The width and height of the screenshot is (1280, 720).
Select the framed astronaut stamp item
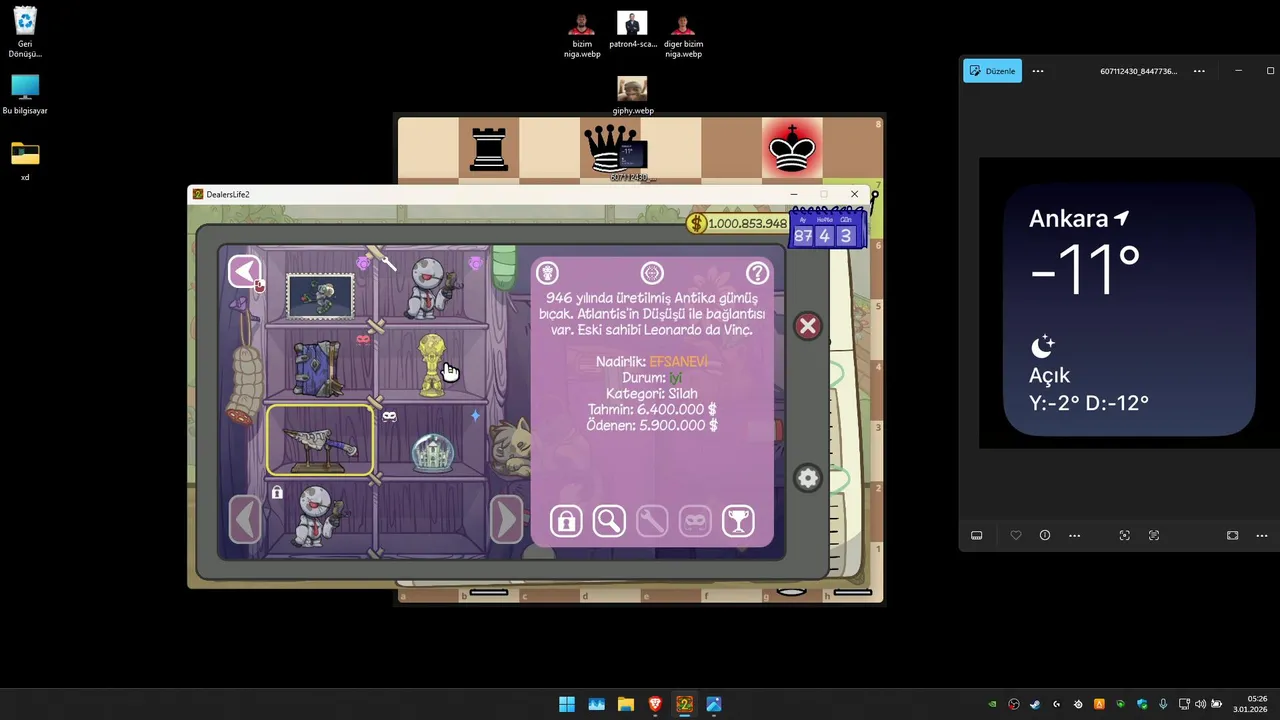(x=320, y=296)
